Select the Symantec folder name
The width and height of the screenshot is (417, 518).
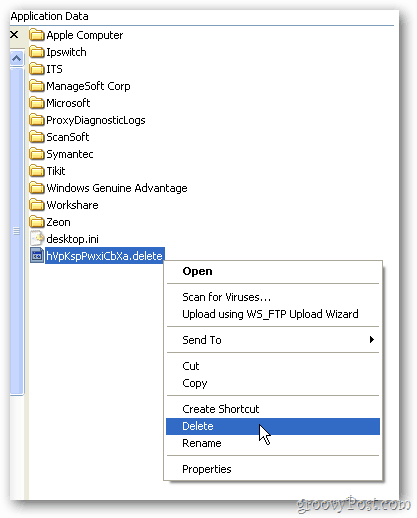click(70, 154)
